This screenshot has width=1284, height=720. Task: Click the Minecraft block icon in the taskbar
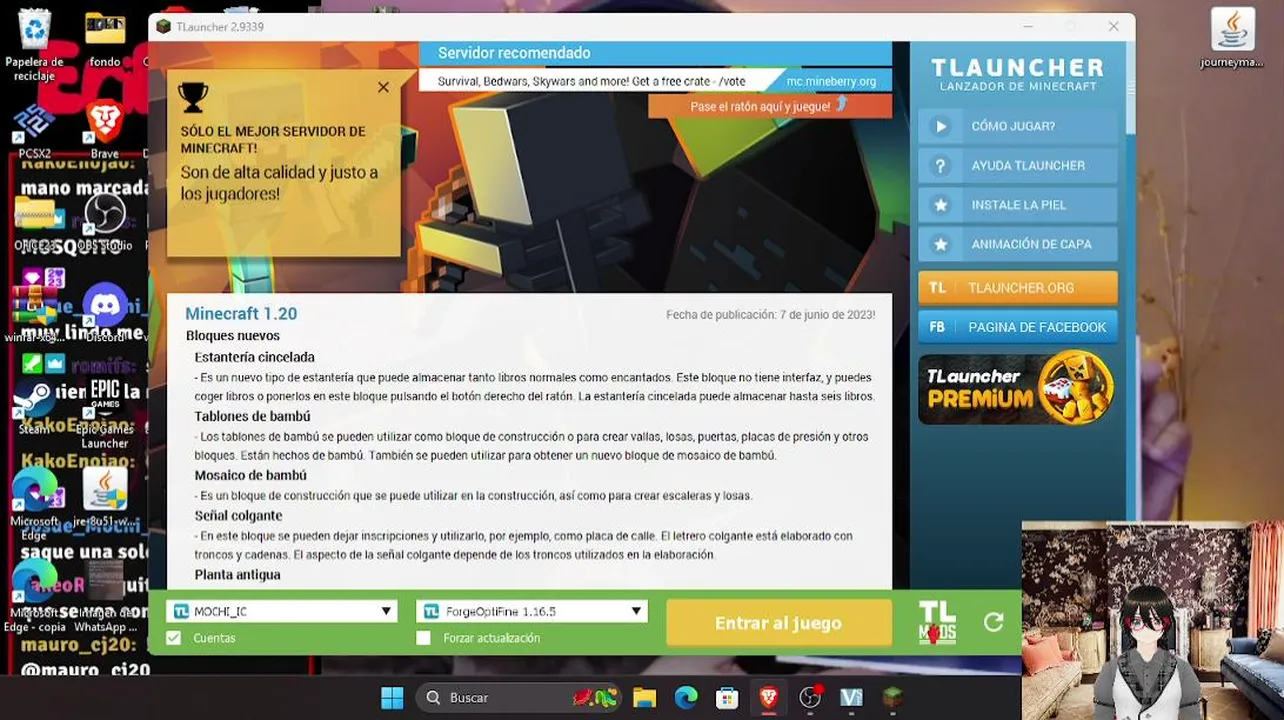[893, 697]
